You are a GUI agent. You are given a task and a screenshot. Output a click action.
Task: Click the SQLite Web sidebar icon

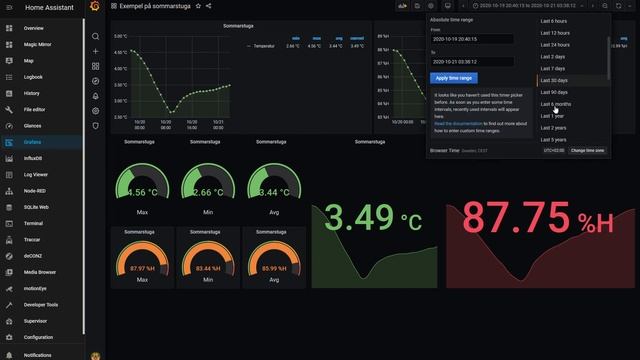(9, 207)
